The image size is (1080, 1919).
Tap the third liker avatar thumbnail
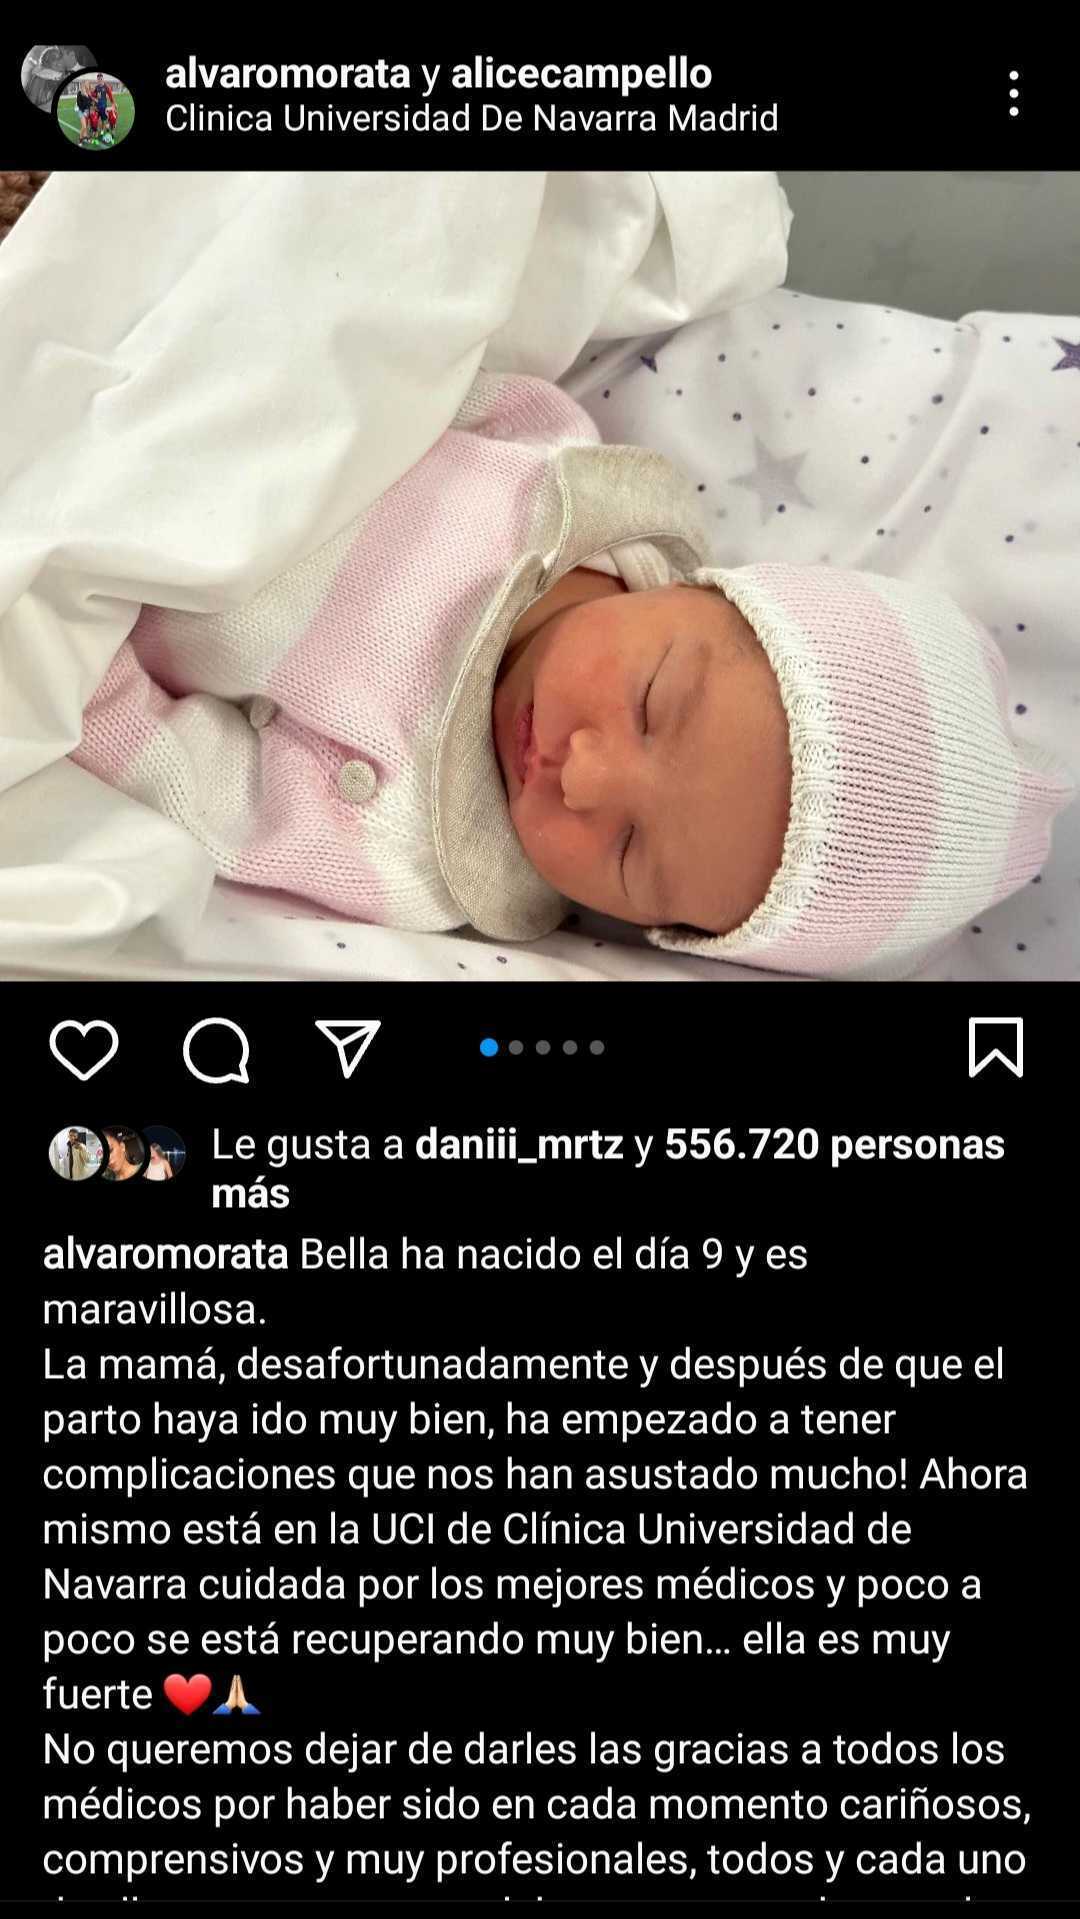point(160,1153)
